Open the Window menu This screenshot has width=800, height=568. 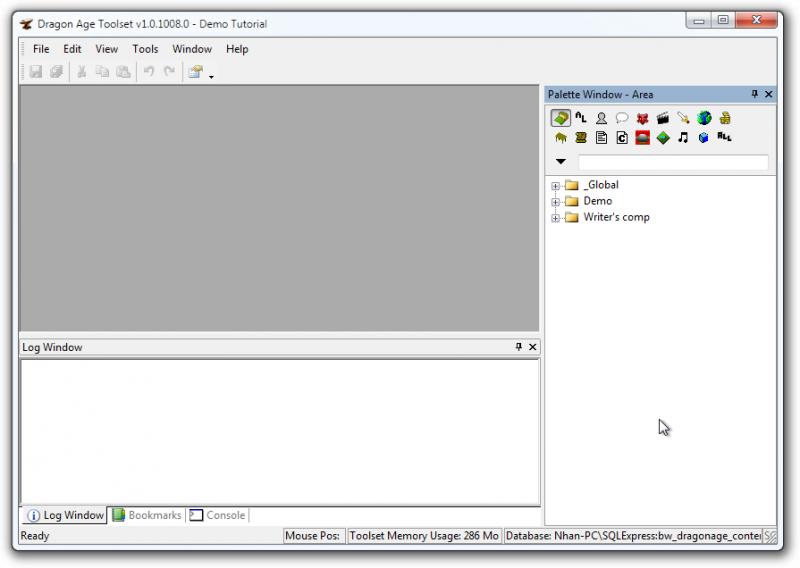coord(192,49)
